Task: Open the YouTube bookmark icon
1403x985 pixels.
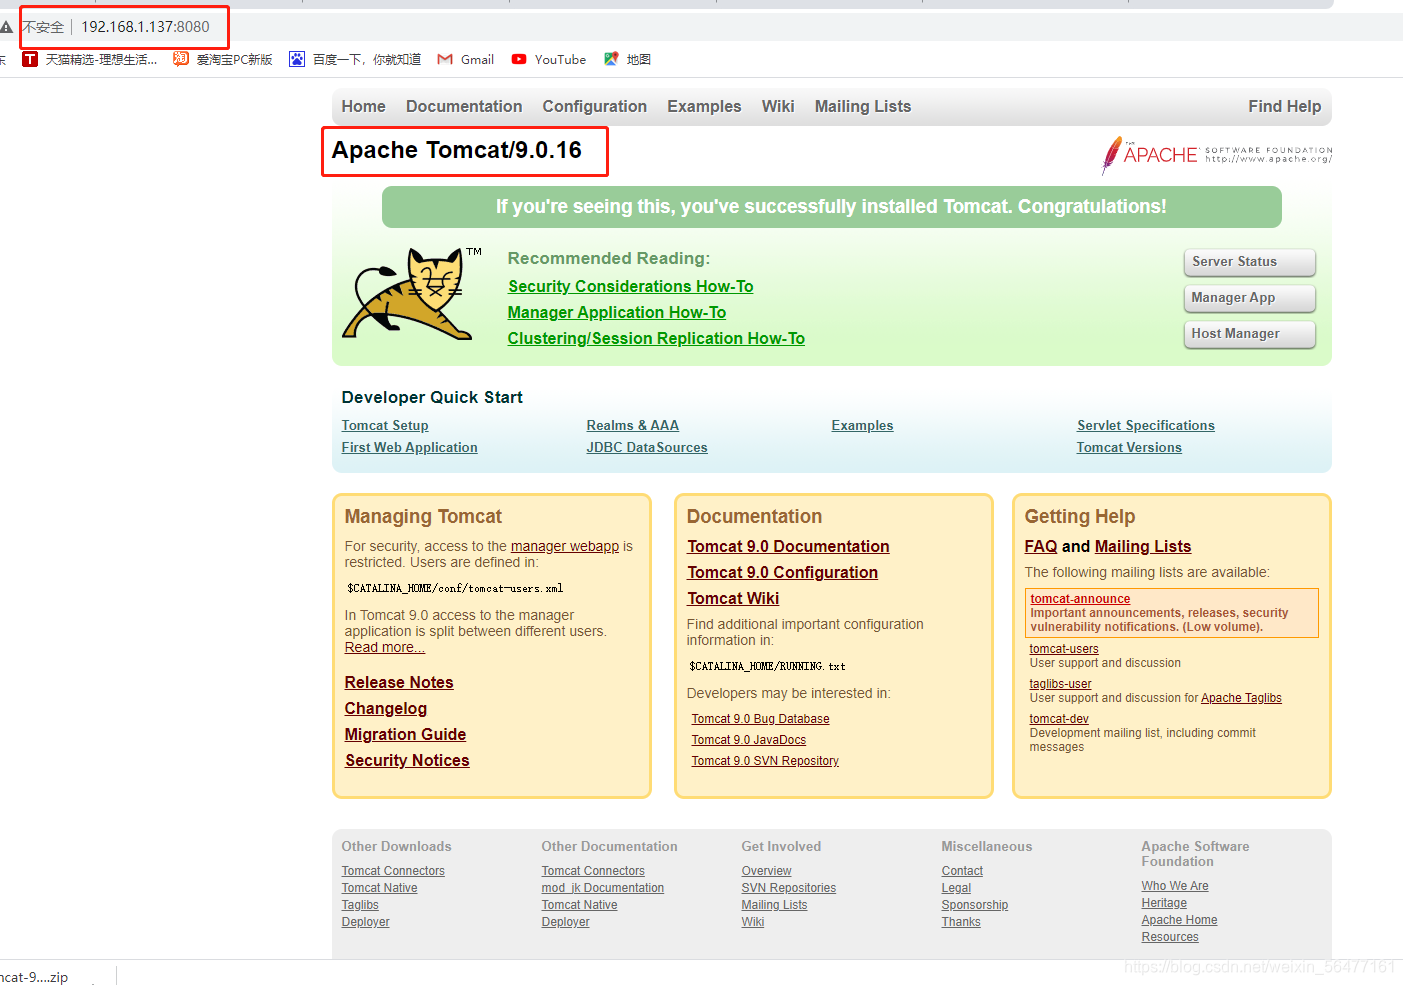Action: pos(519,59)
